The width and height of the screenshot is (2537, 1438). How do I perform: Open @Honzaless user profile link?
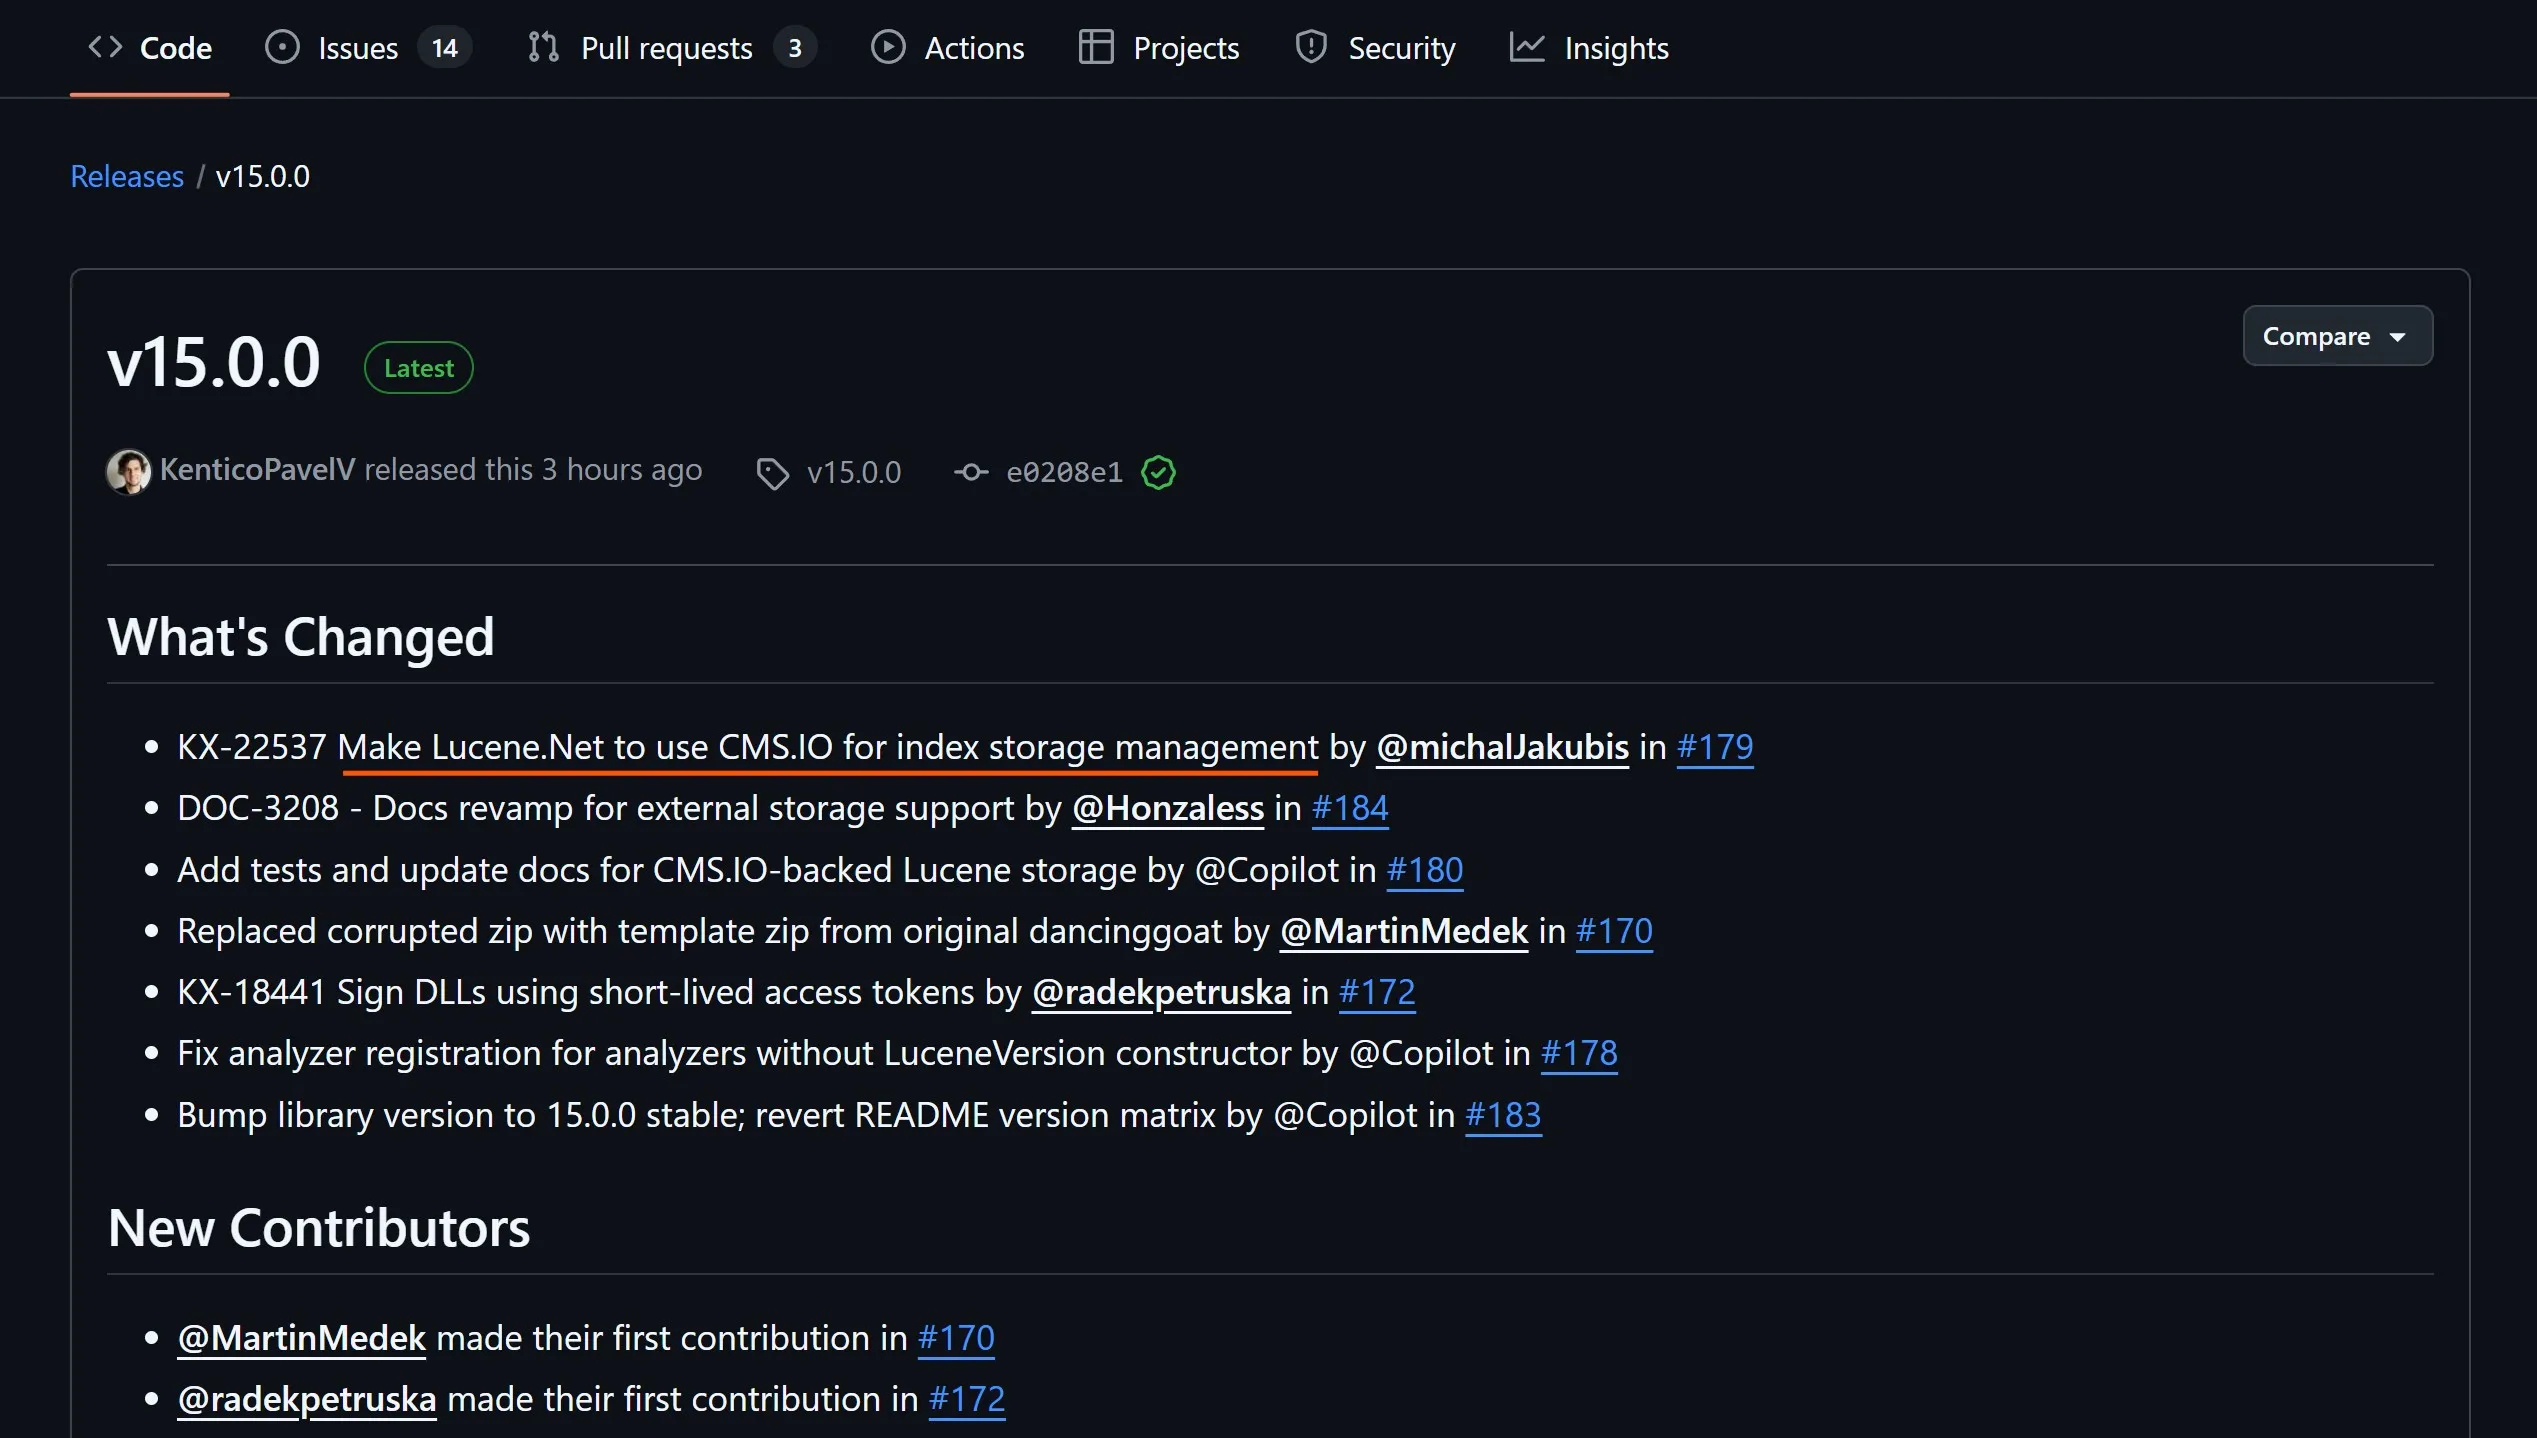point(1167,808)
